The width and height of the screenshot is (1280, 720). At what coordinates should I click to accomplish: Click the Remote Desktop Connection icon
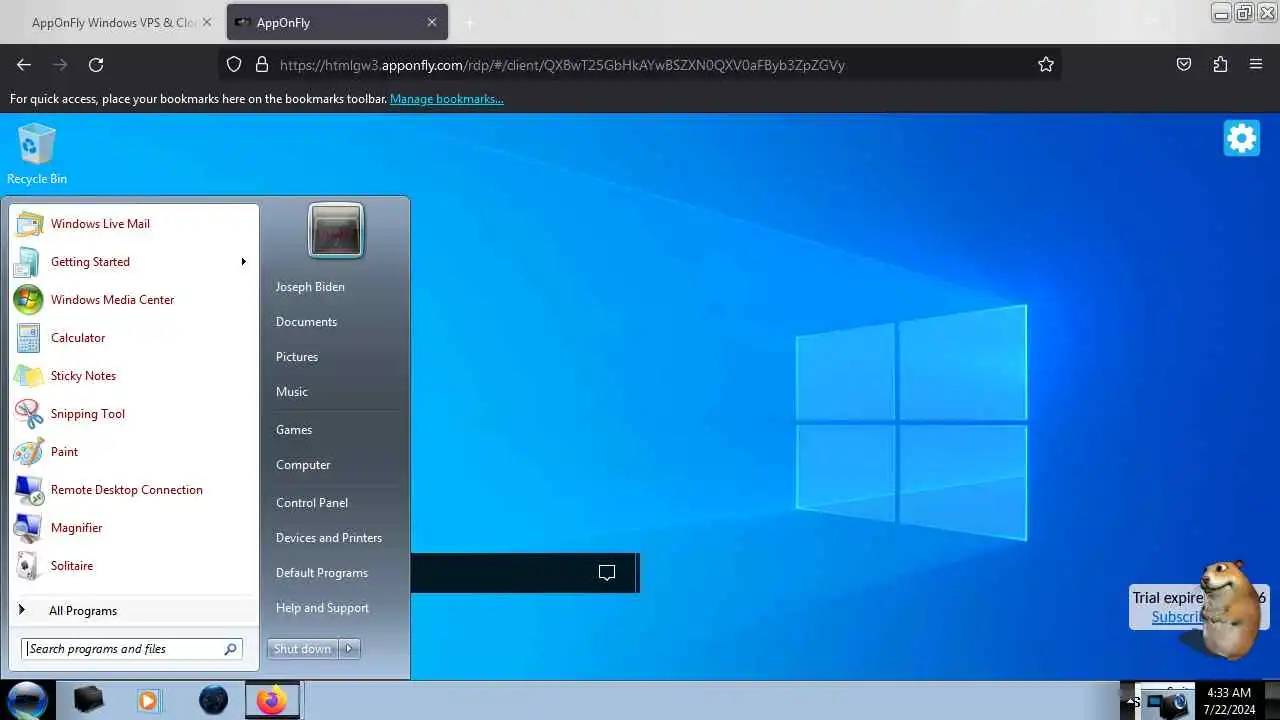pyautogui.click(x=28, y=490)
